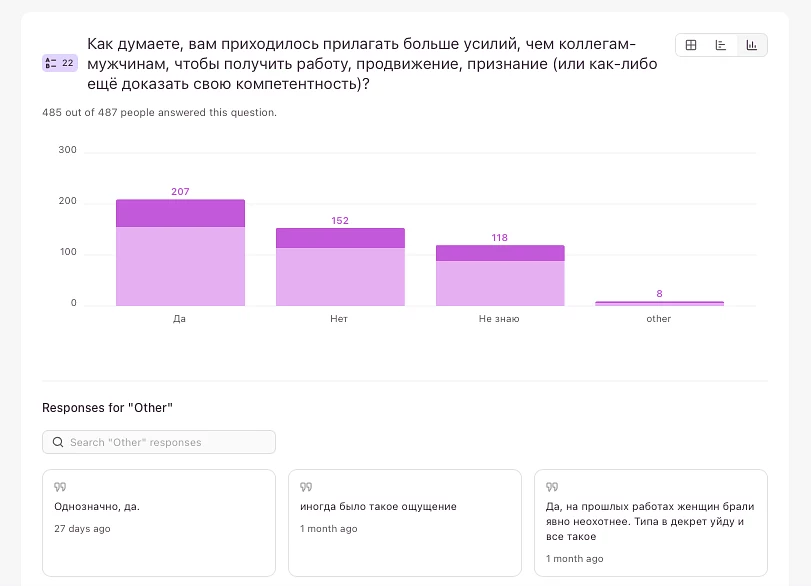Open response about "на прошлых работах"
Viewport: 811px width, 586px height.
650,523
